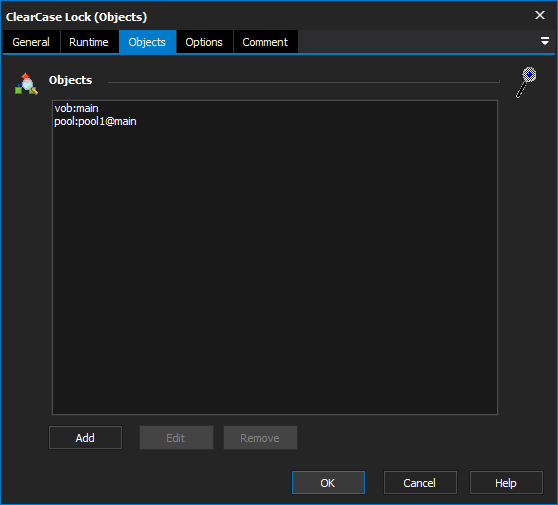Image resolution: width=558 pixels, height=505 pixels.
Task: Confirm with the OK button
Action: tap(328, 483)
